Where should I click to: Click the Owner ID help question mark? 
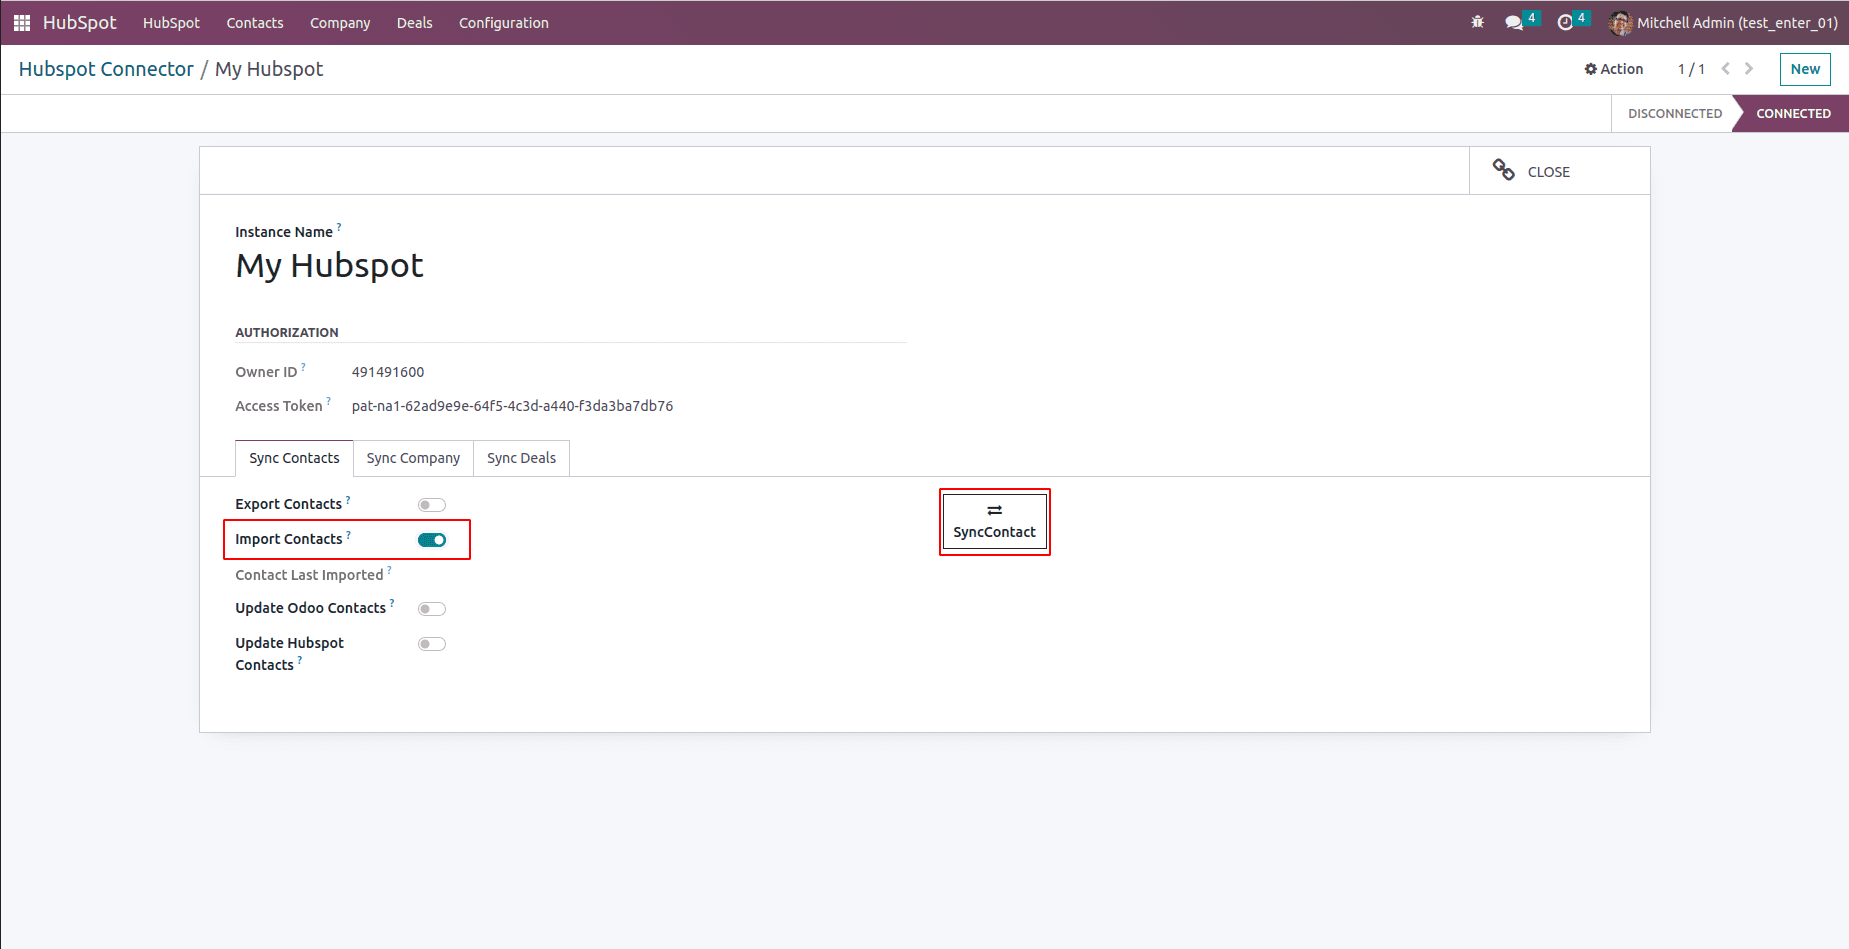pyautogui.click(x=303, y=366)
